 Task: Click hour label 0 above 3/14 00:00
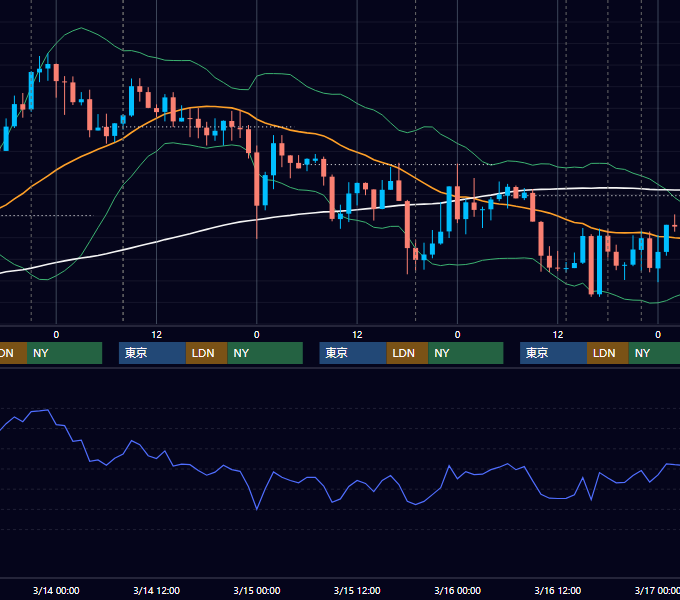coord(56,335)
